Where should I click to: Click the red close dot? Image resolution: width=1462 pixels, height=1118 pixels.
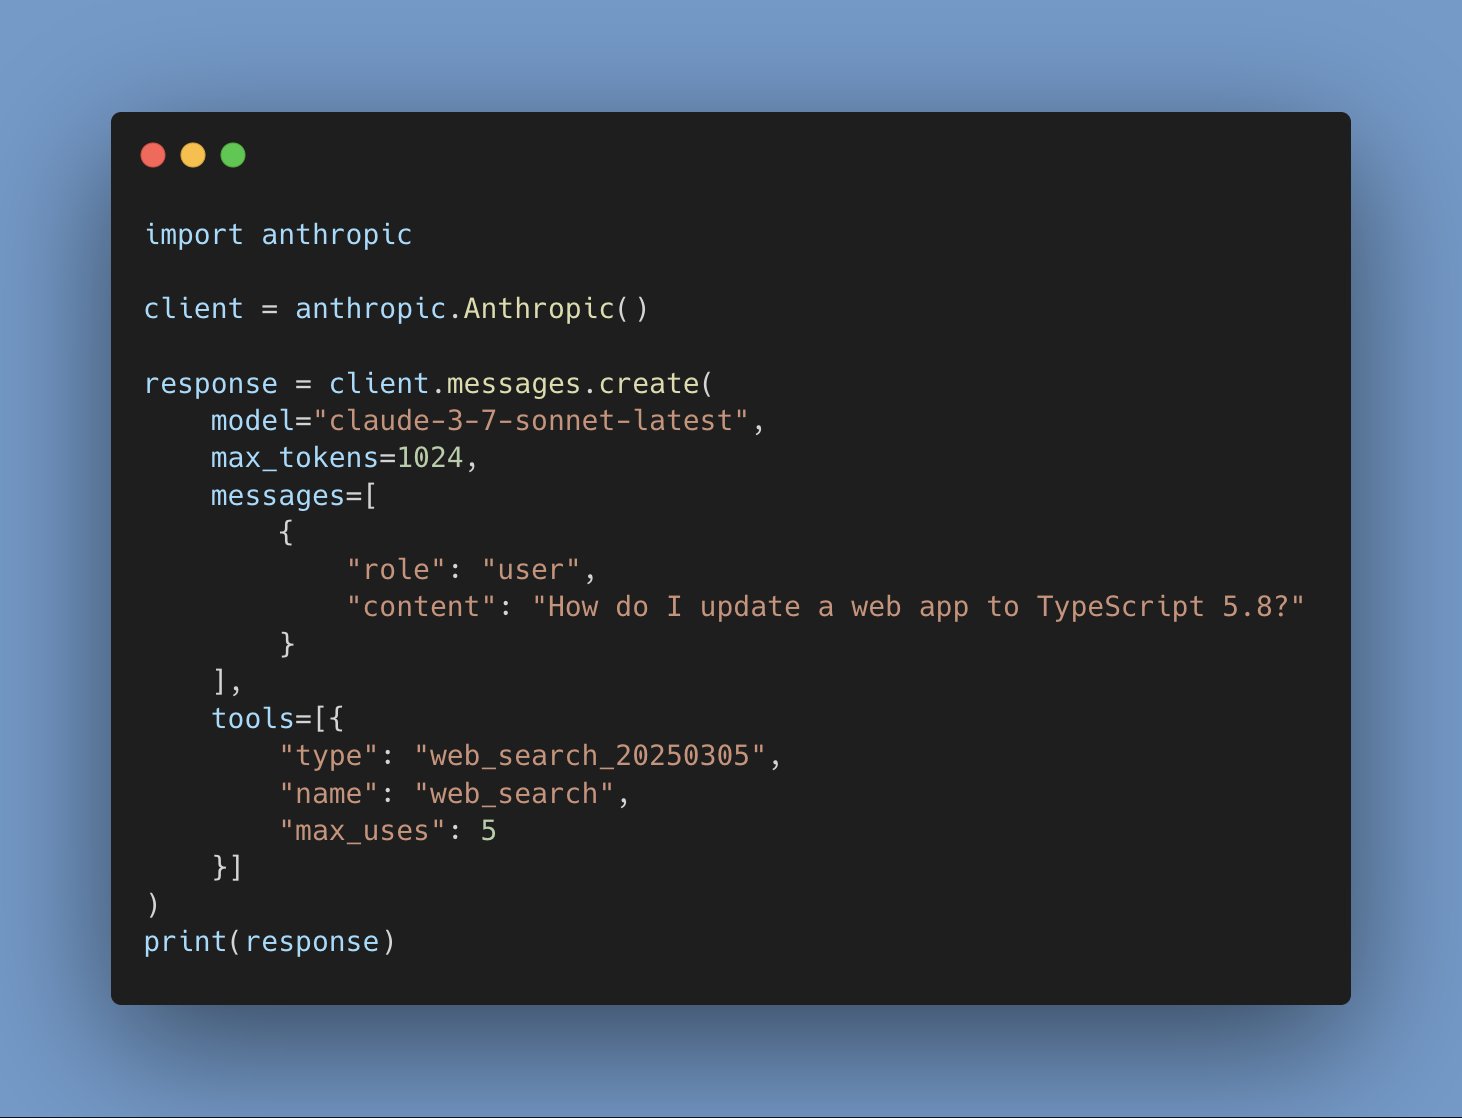(153, 155)
